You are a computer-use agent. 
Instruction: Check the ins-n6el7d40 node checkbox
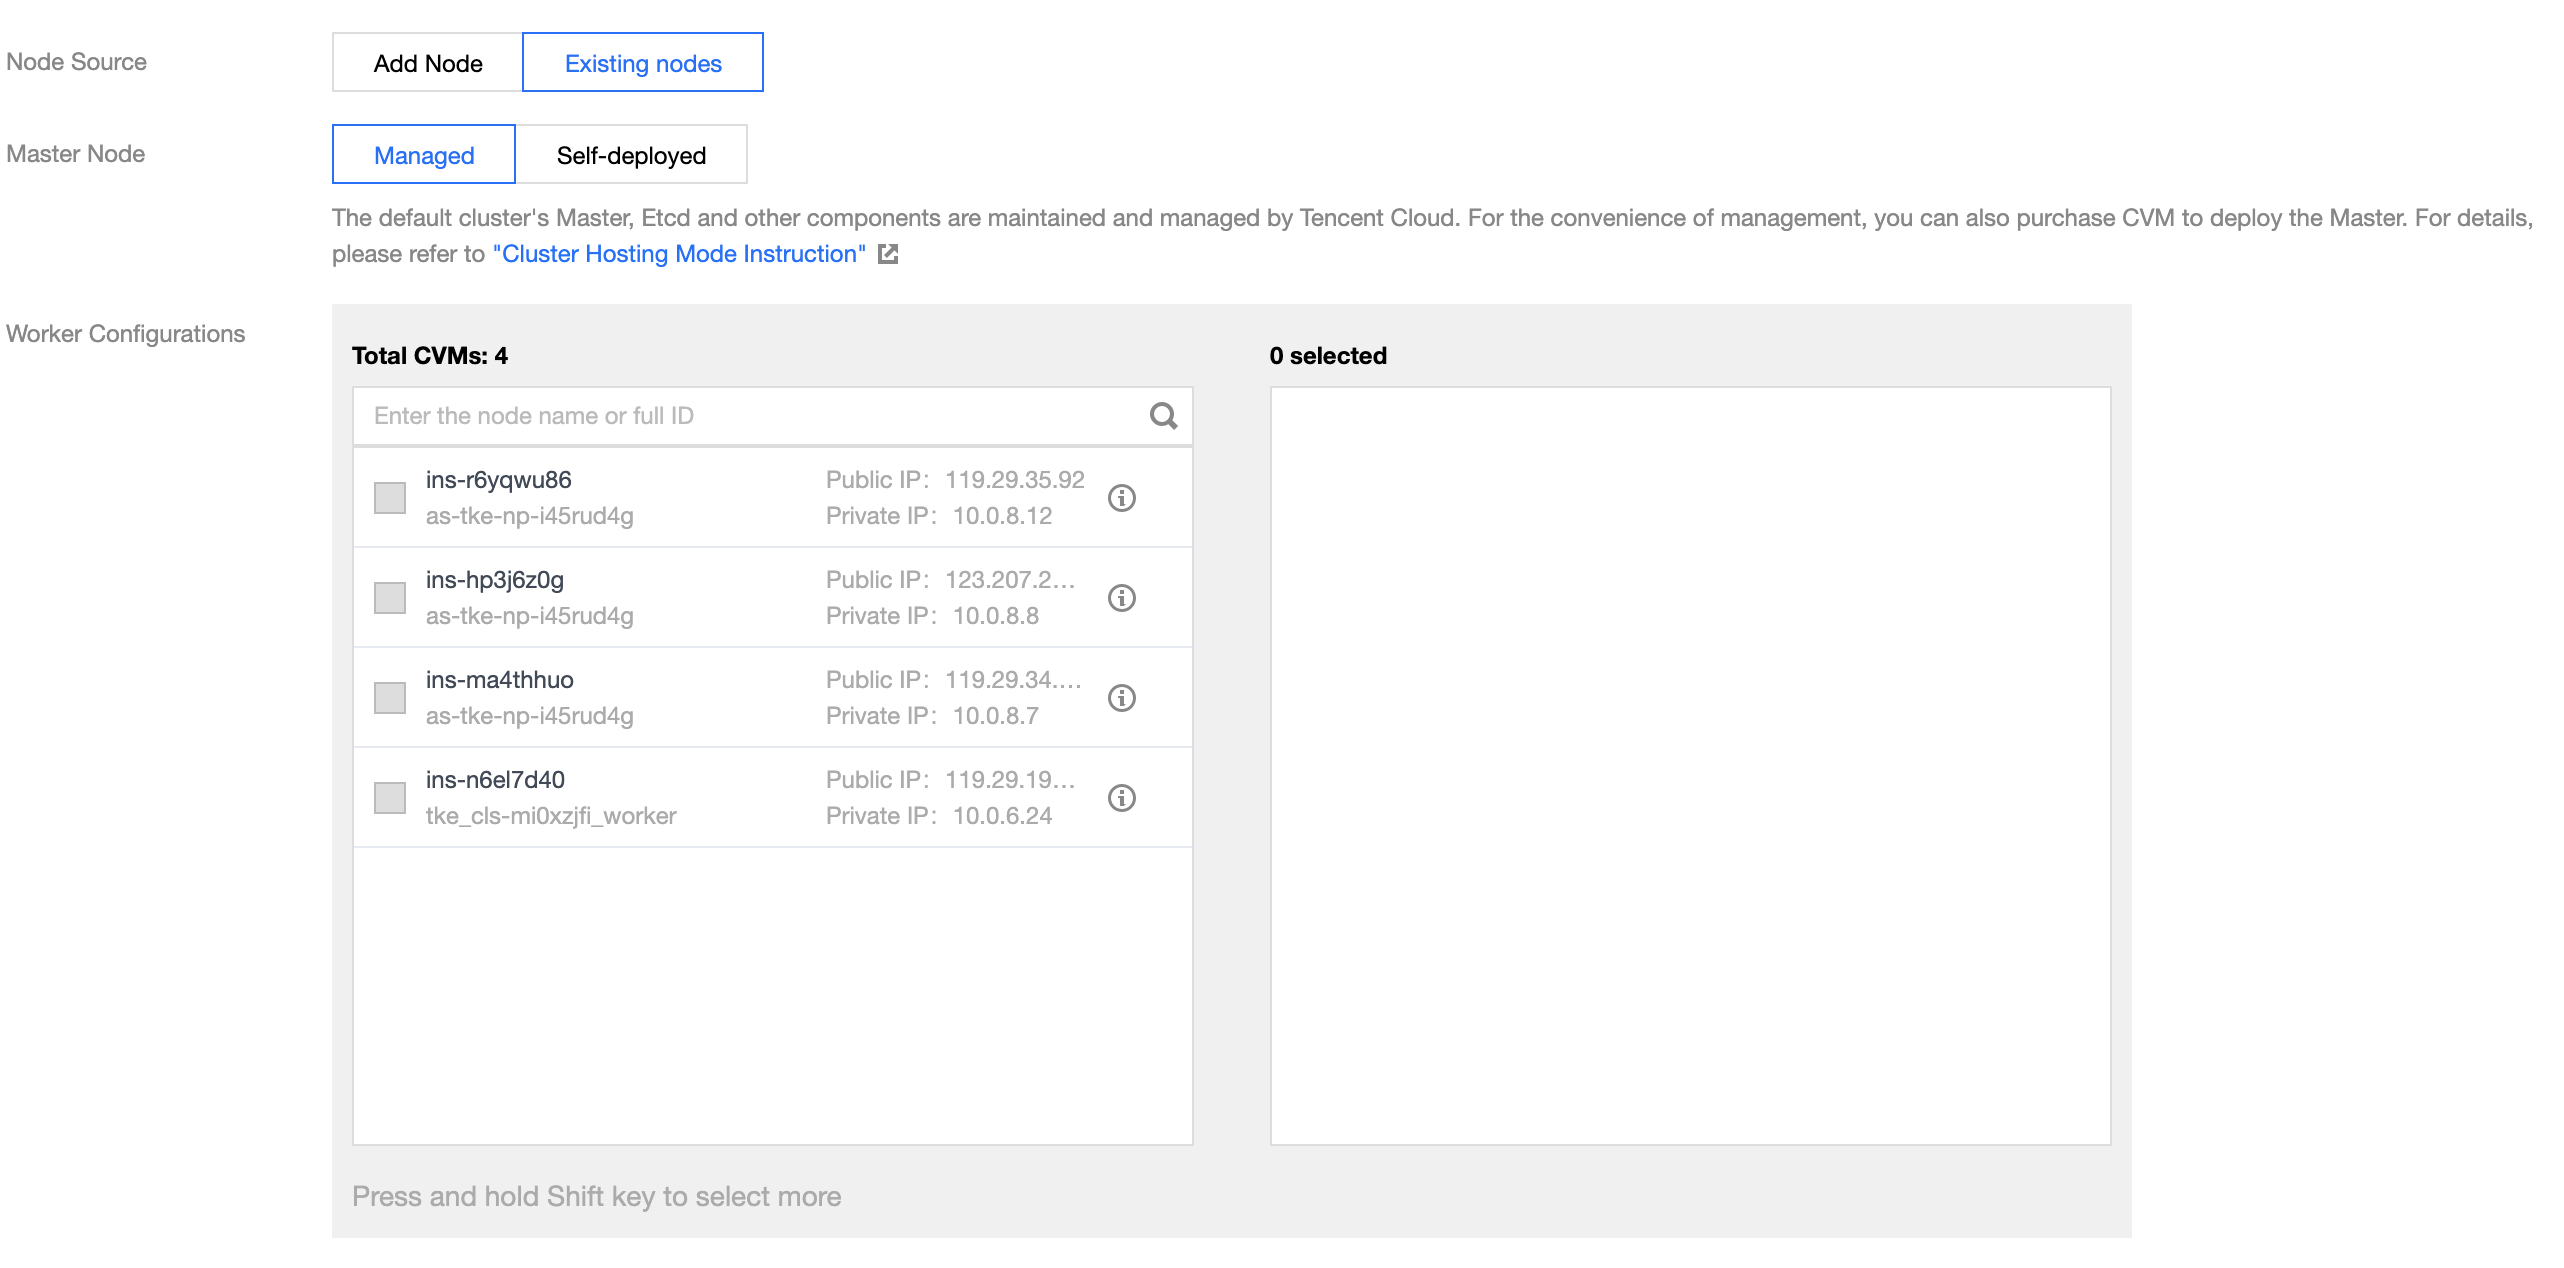(389, 798)
